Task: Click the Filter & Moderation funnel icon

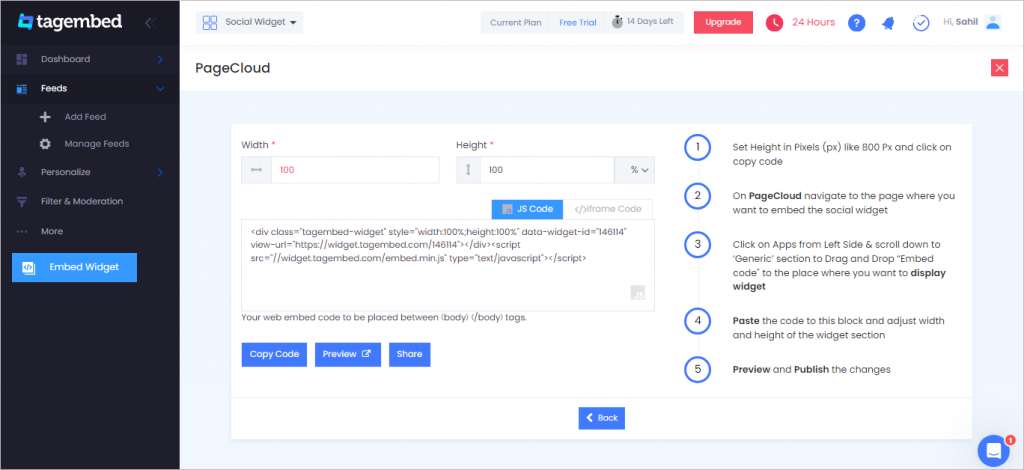Action: pyautogui.click(x=22, y=201)
